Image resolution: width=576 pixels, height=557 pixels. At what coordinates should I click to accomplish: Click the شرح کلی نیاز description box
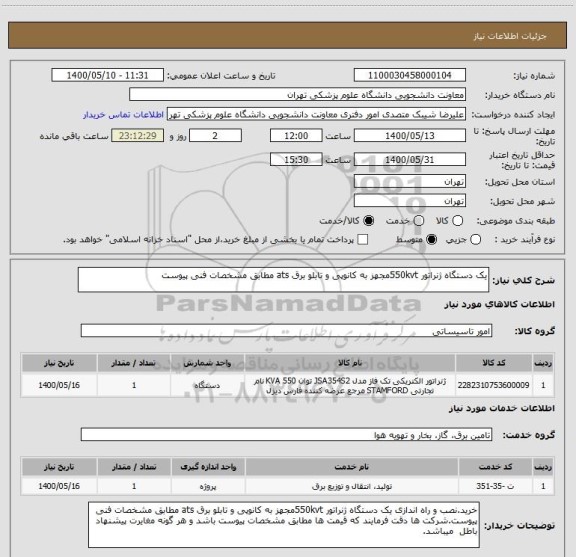click(x=283, y=280)
